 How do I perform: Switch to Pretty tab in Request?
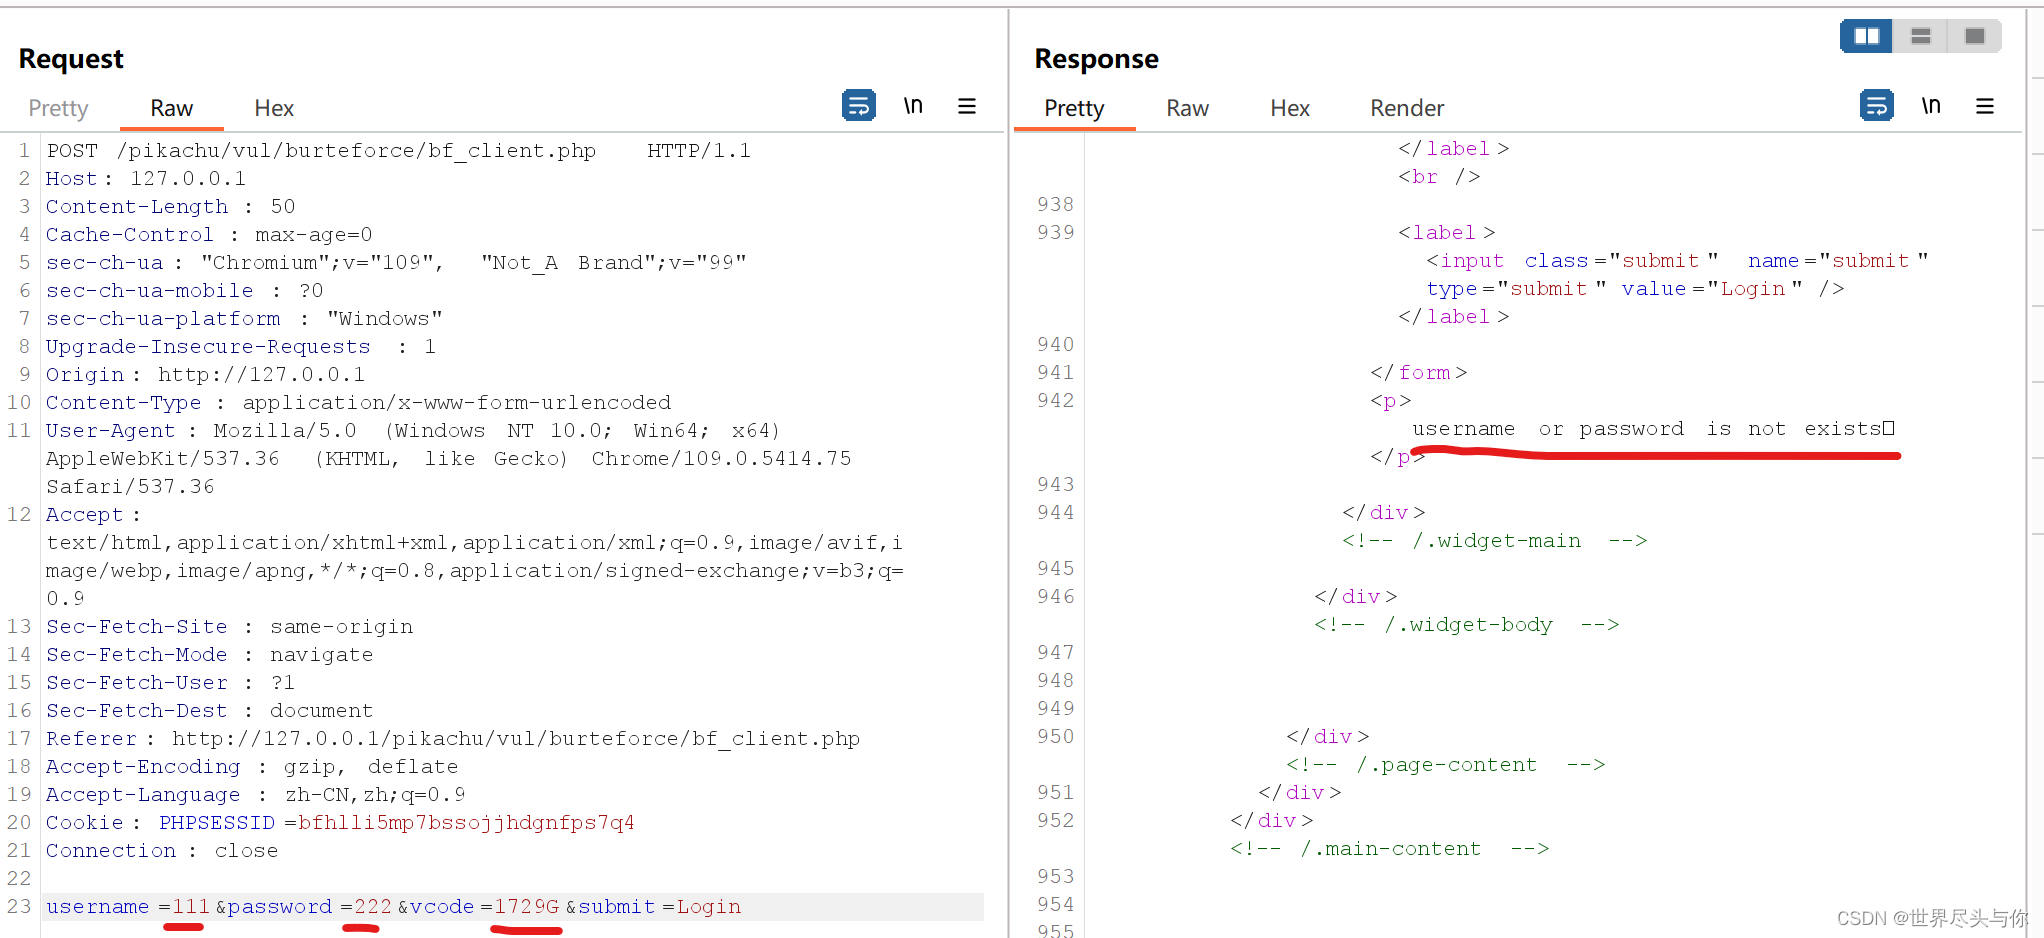click(x=58, y=108)
